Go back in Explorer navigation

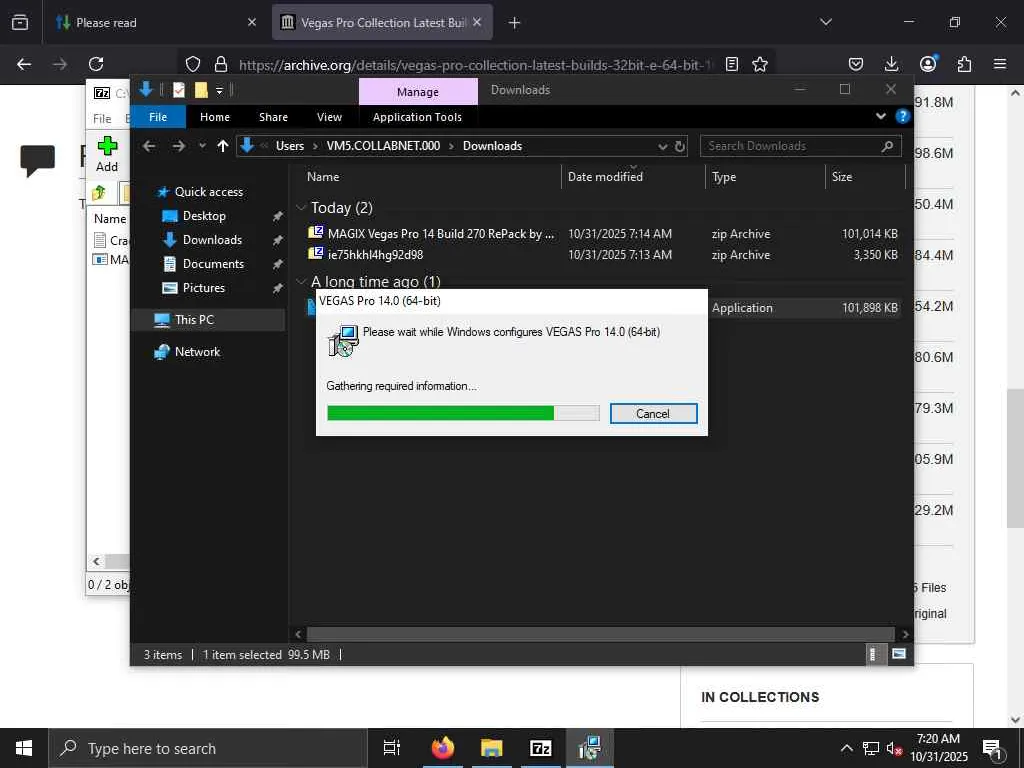pos(149,146)
